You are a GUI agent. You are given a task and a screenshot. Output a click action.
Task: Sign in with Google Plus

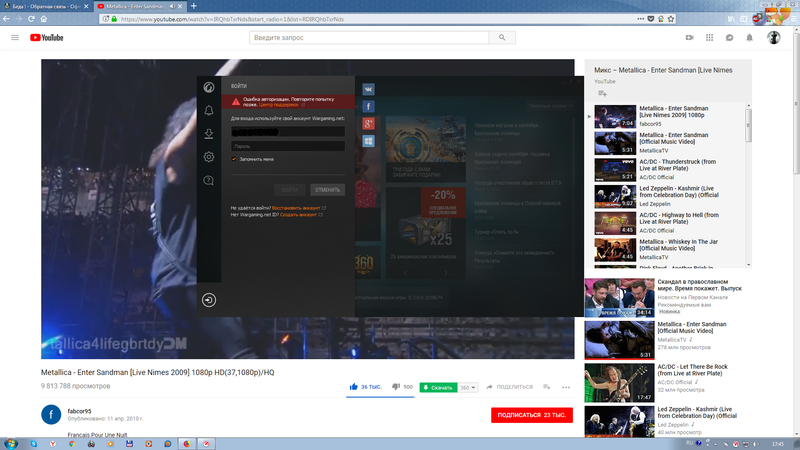[x=368, y=123]
